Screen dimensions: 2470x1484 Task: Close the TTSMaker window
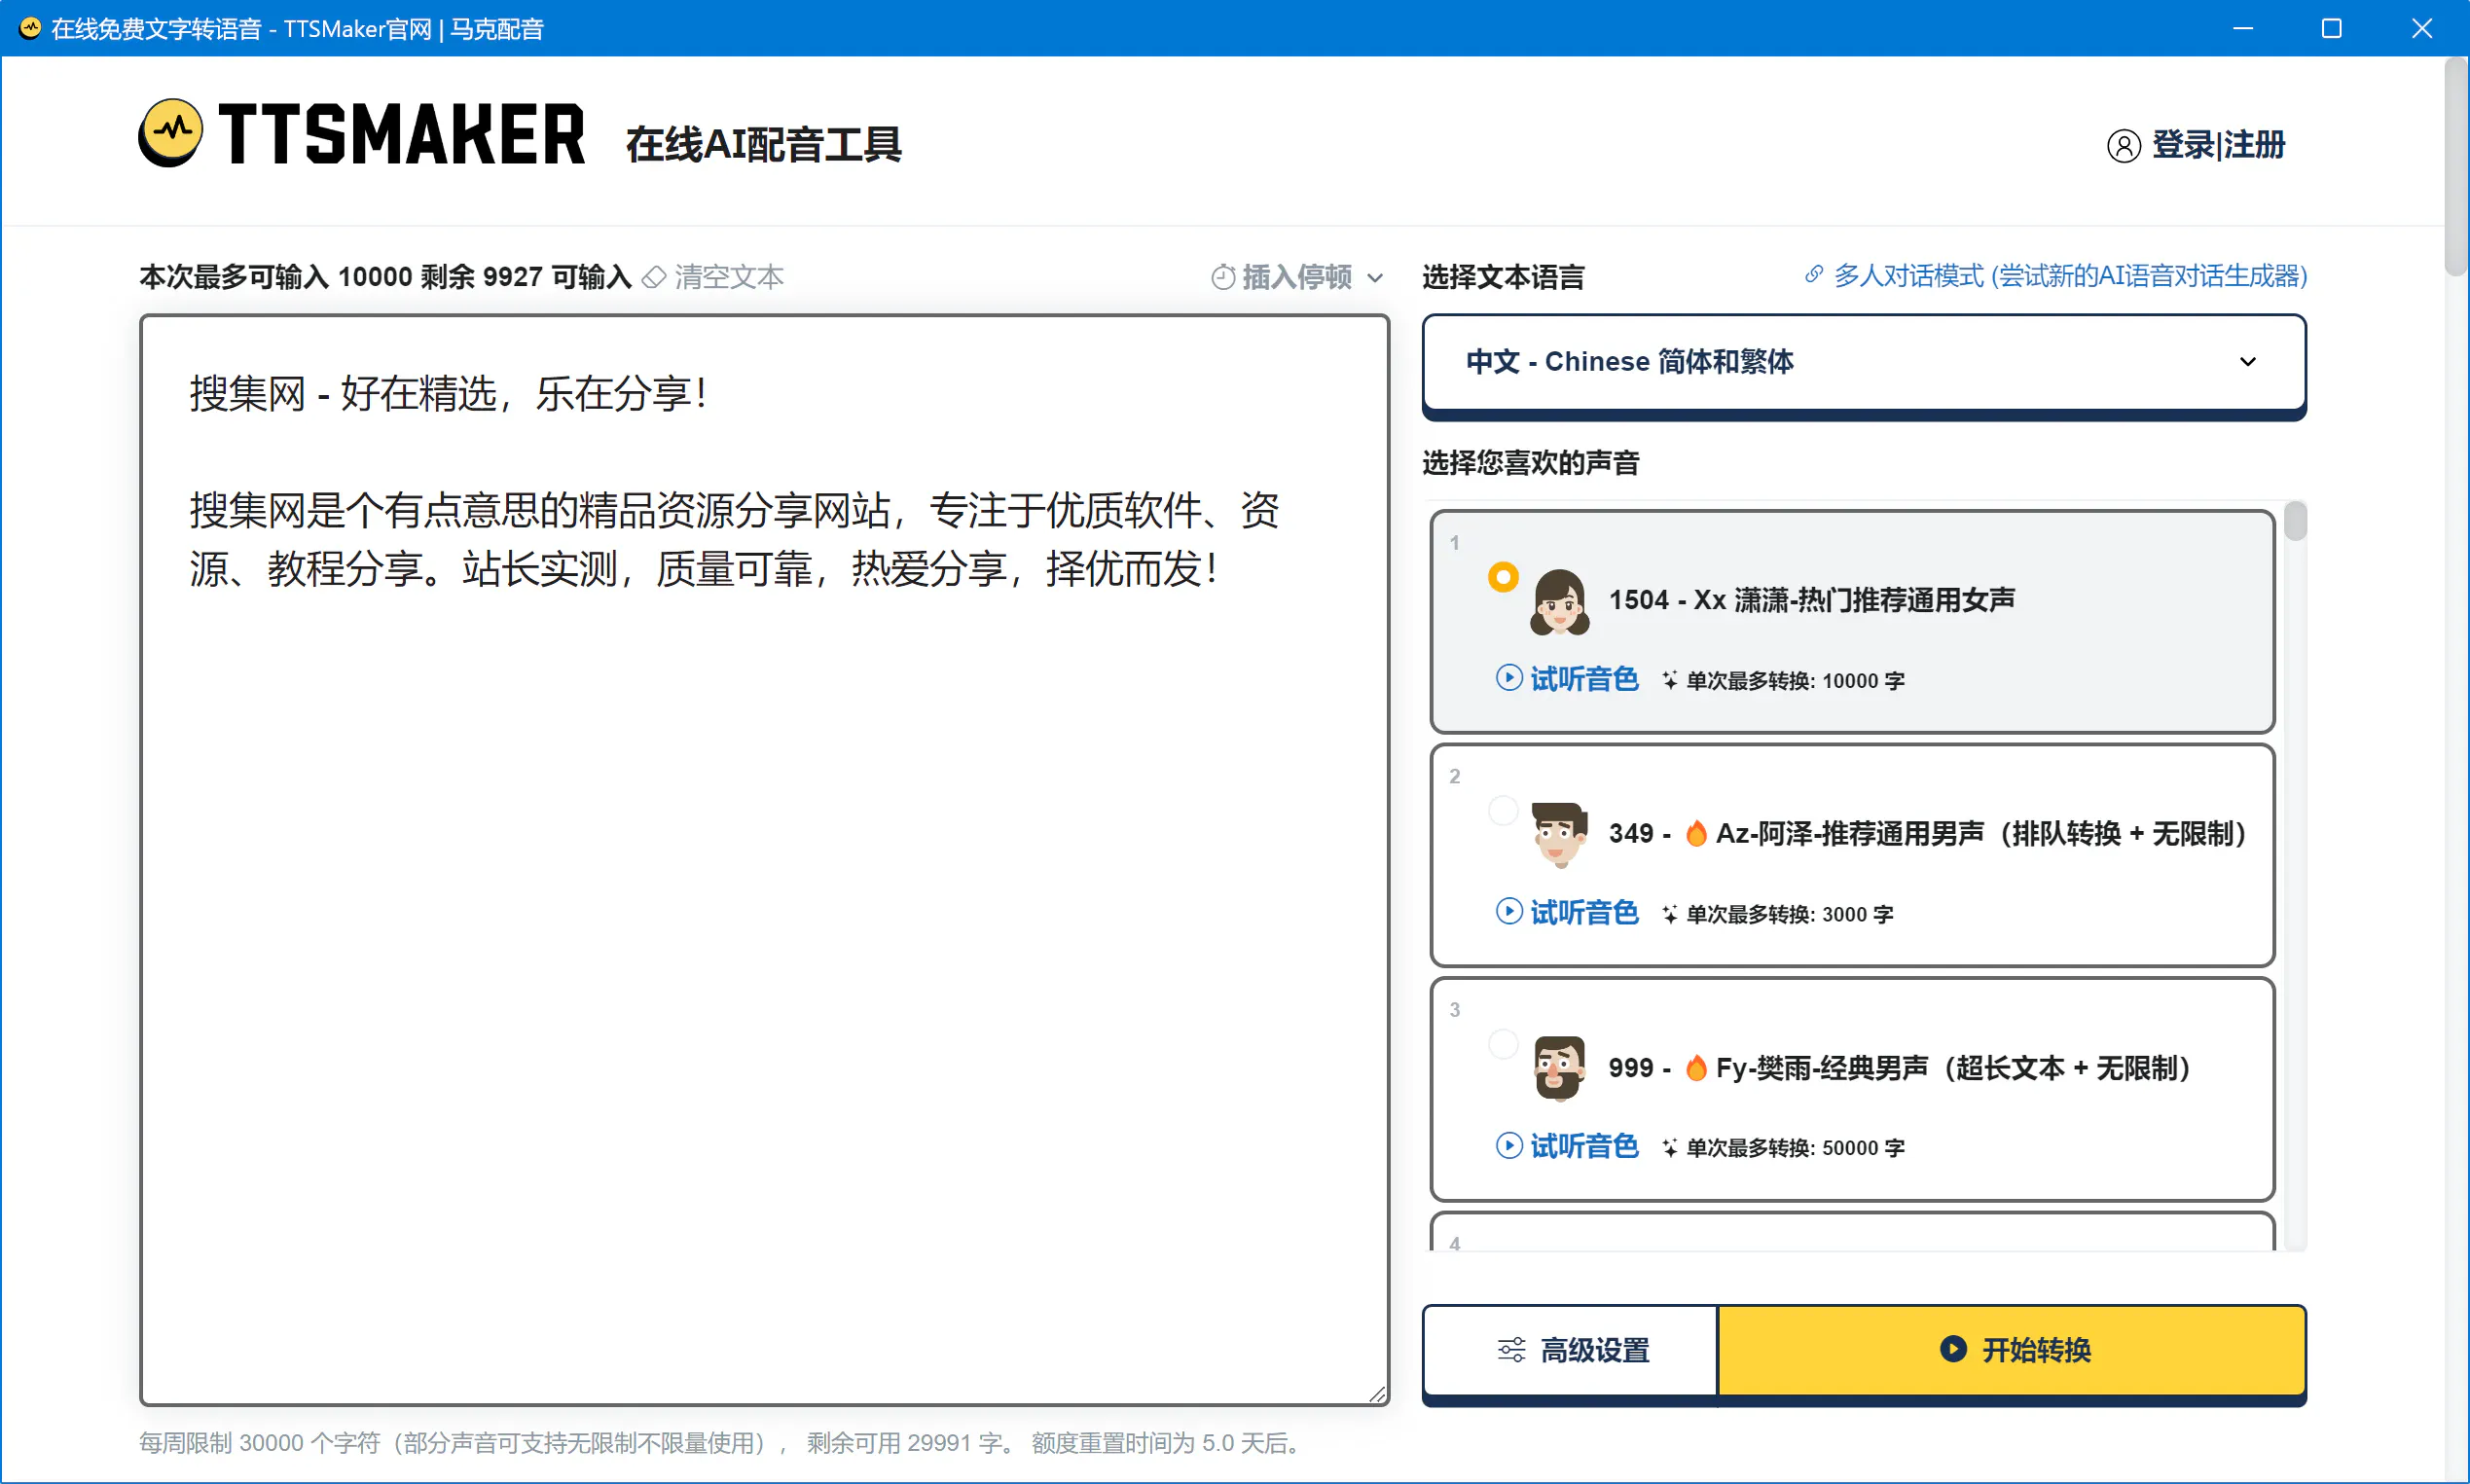pyautogui.click(x=2421, y=28)
